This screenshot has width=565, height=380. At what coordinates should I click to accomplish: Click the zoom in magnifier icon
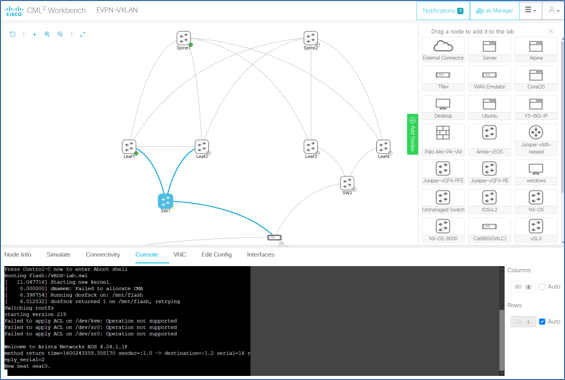(x=47, y=34)
